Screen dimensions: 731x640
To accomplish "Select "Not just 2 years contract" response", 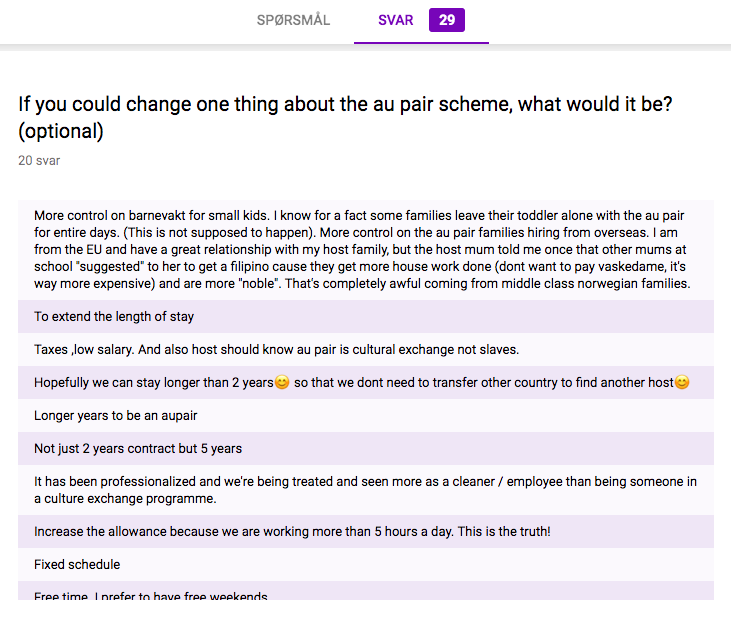I will coord(138,449).
